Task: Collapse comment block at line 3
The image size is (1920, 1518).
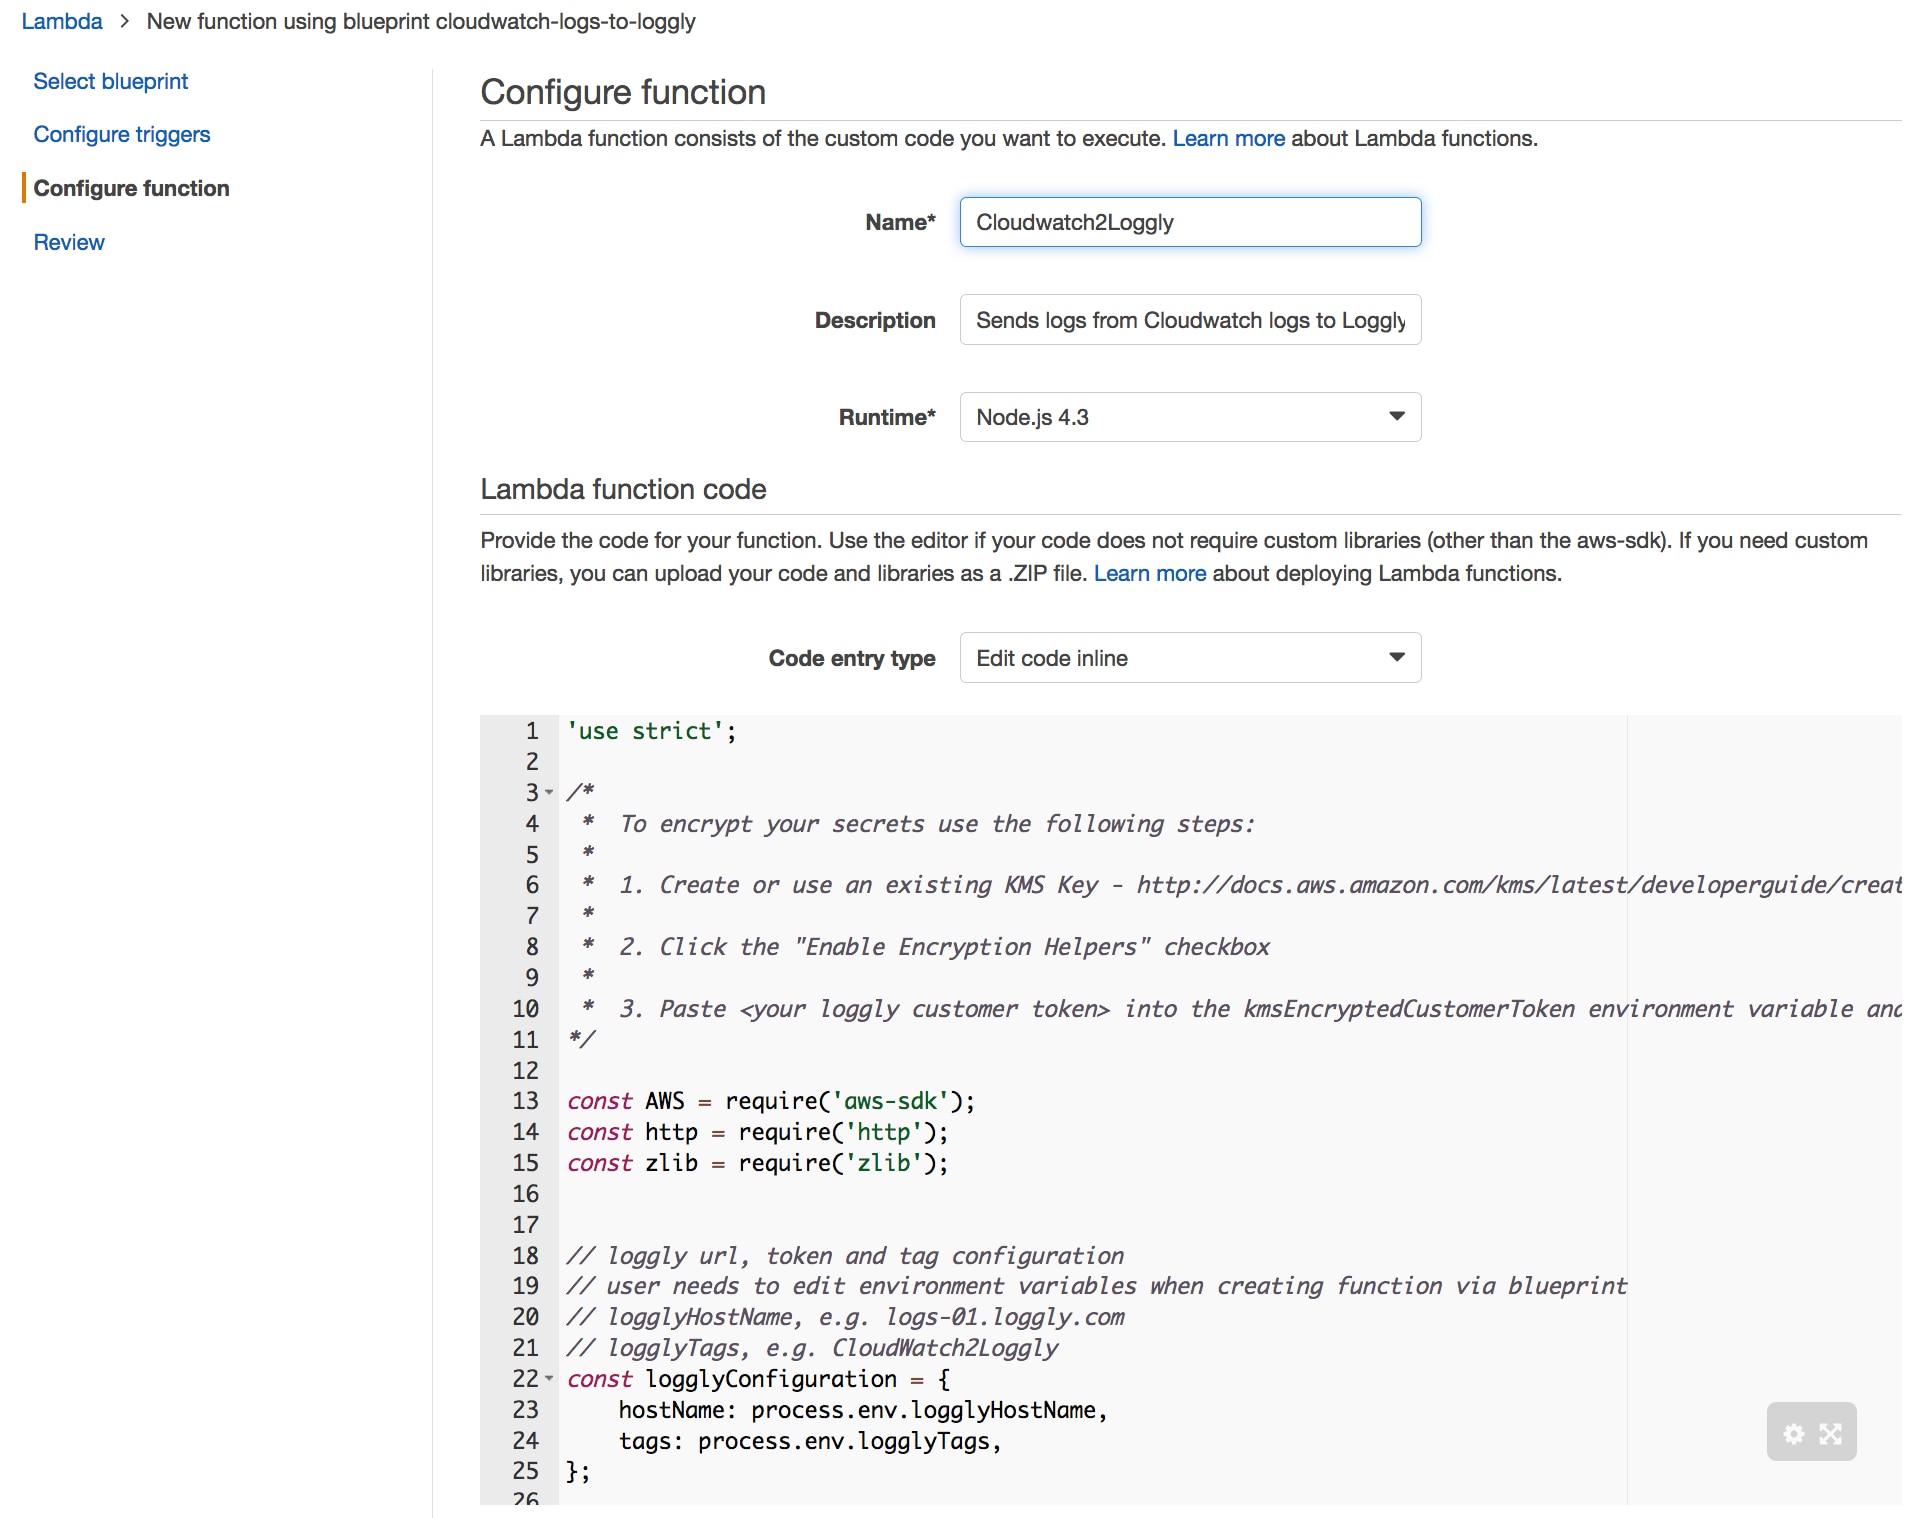Action: tap(549, 793)
